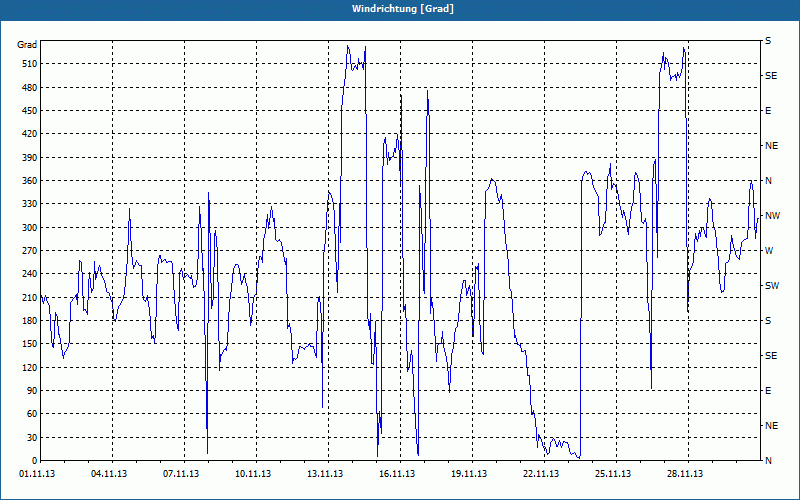
Task: Click the chart title 'Windrichtung [Grad]'
Action: tap(403, 9)
